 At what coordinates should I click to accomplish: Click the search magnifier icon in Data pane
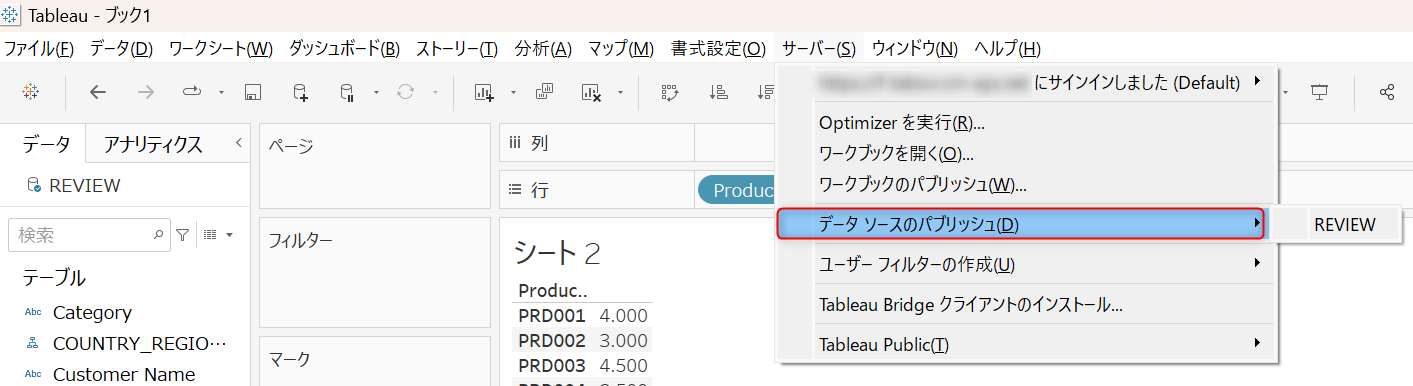click(159, 235)
